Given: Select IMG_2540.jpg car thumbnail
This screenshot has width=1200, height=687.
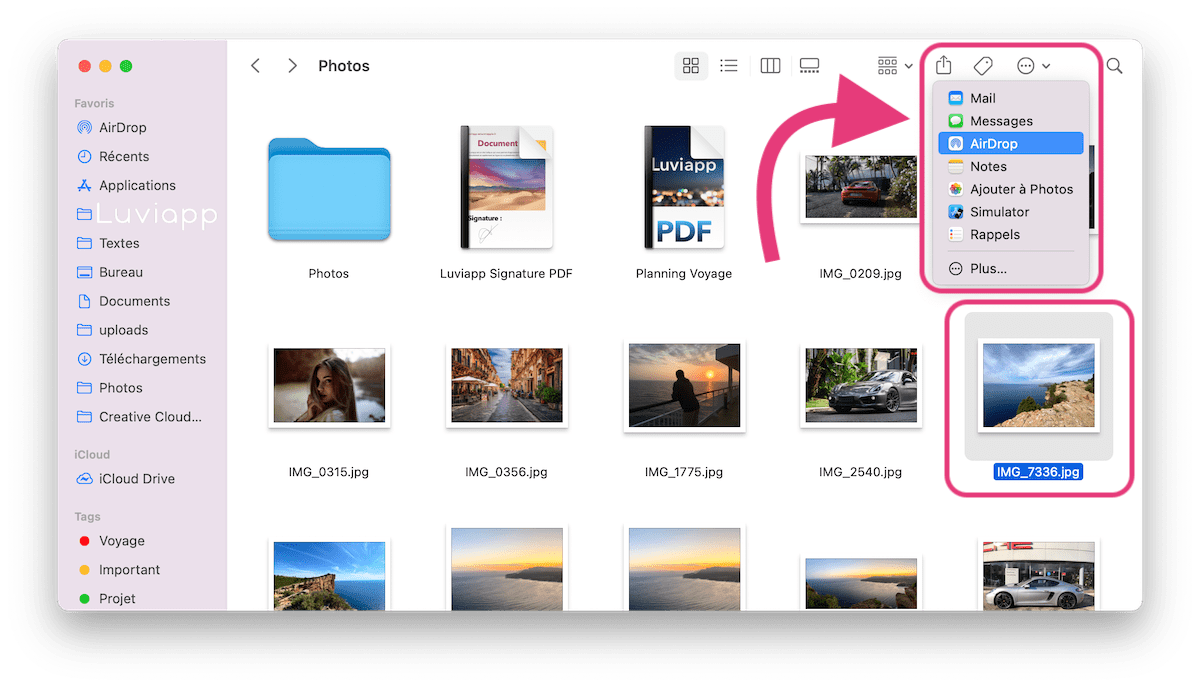Looking at the screenshot, I should point(861,385).
